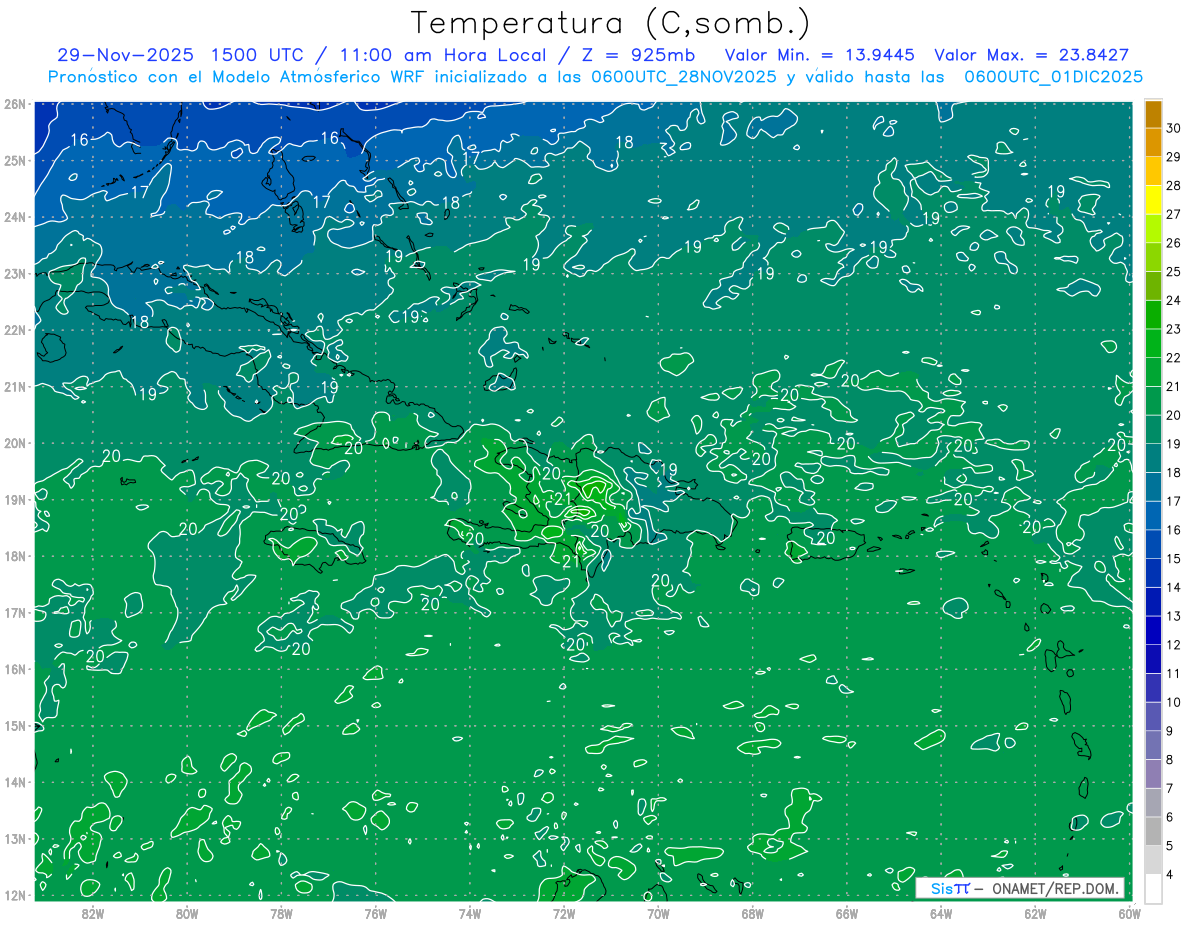
Task: Click the gray color band between 5 and 6
Action: [x=1153, y=832]
